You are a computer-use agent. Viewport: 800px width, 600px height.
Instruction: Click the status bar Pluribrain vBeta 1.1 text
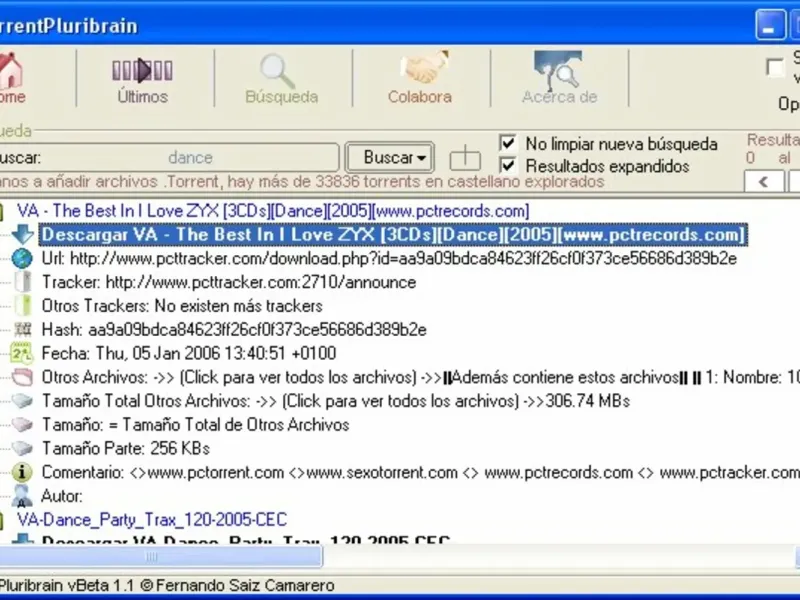[167, 585]
